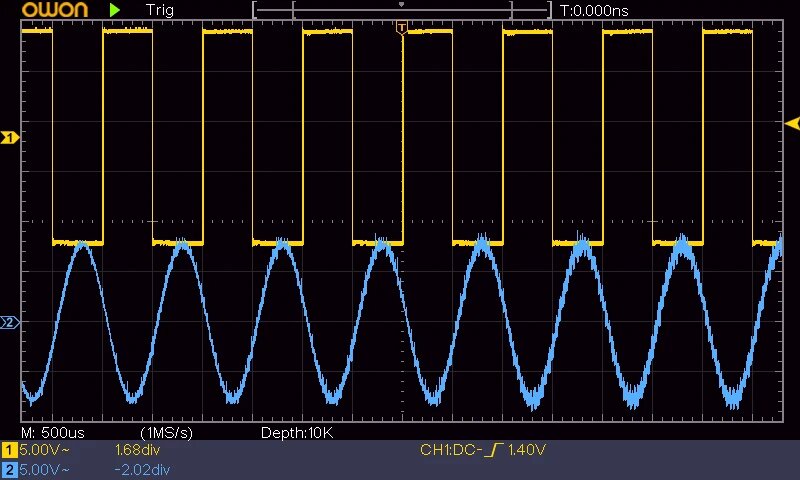The height and width of the screenshot is (480, 800).
Task: Click the memory position overview bar
Action: (x=402, y=10)
